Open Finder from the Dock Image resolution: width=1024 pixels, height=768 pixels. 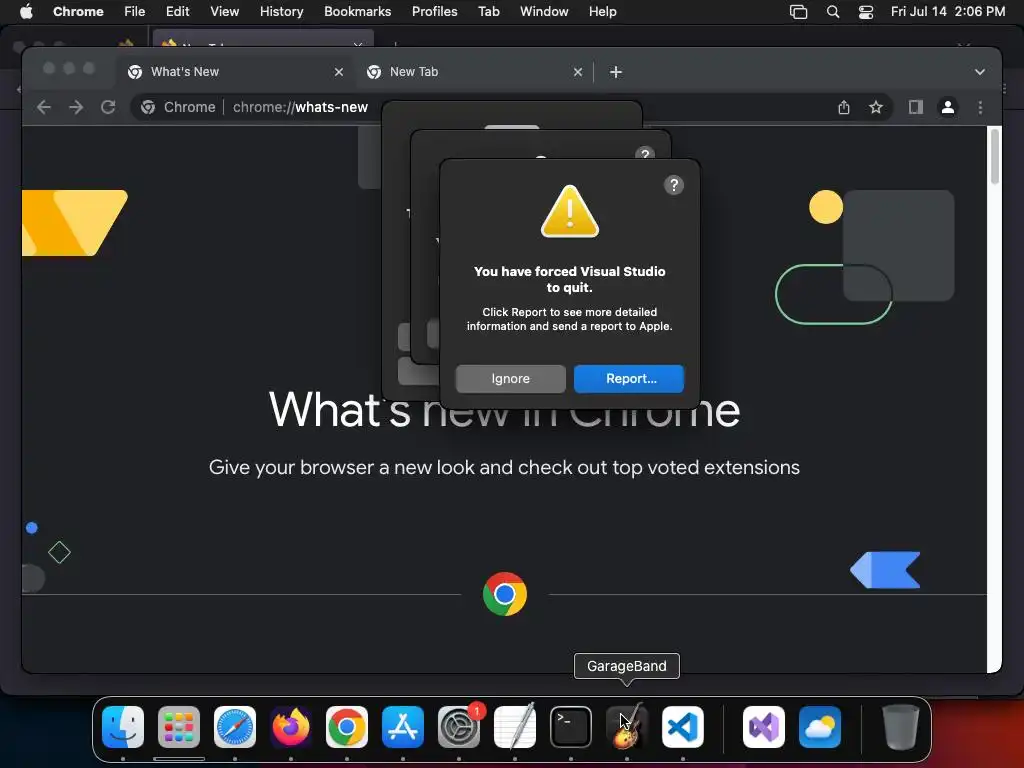pos(123,727)
